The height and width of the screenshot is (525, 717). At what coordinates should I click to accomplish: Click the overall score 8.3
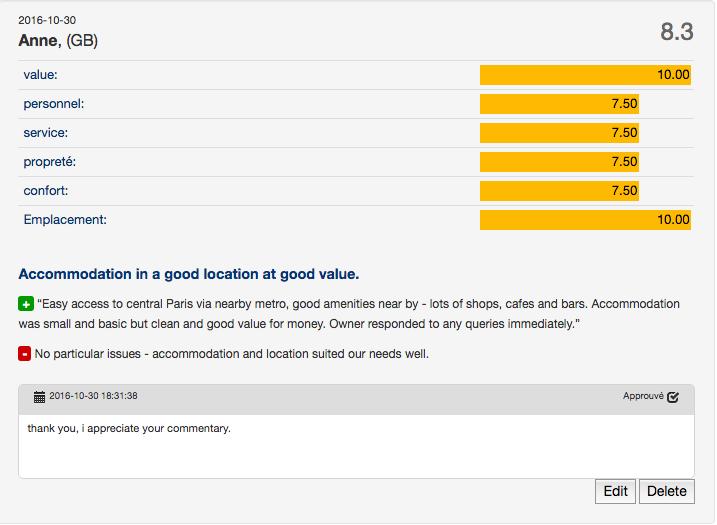point(677,32)
